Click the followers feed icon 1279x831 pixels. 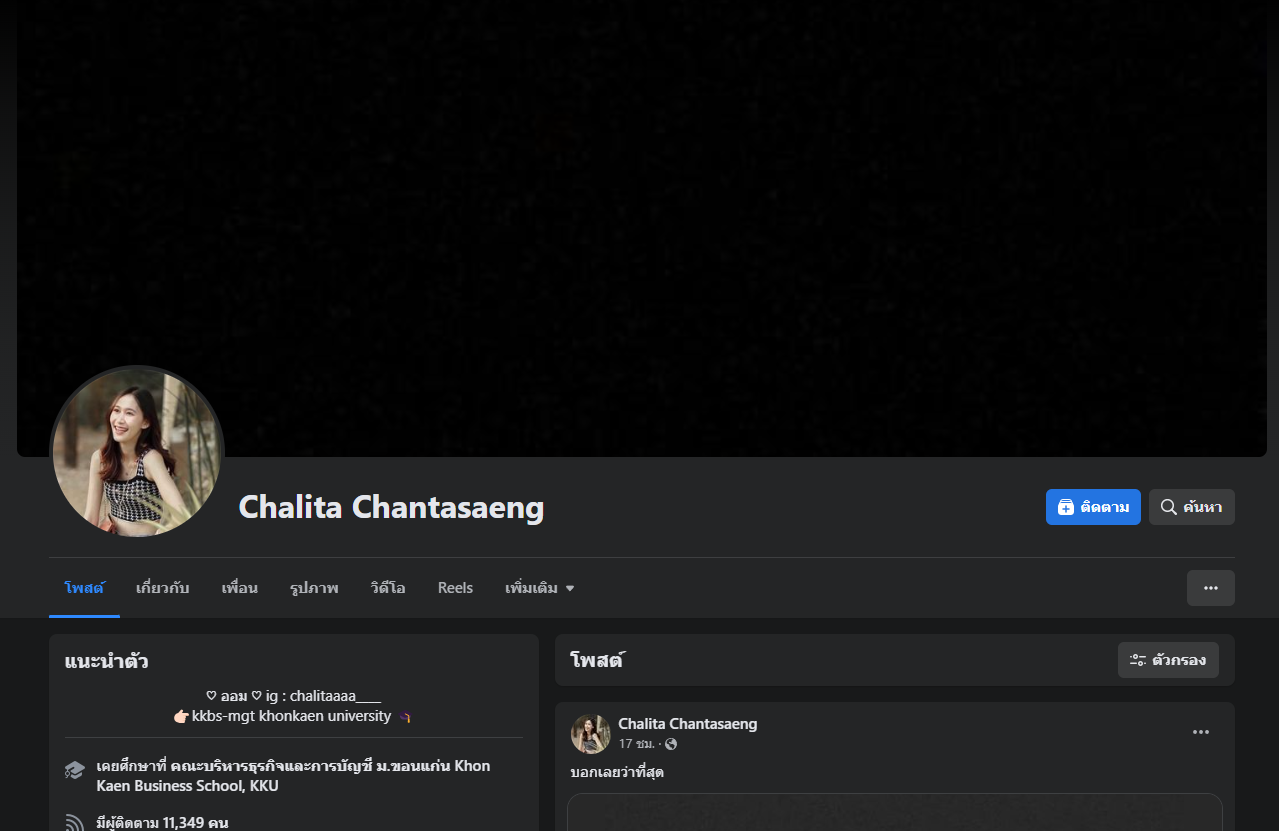pyautogui.click(x=75, y=823)
